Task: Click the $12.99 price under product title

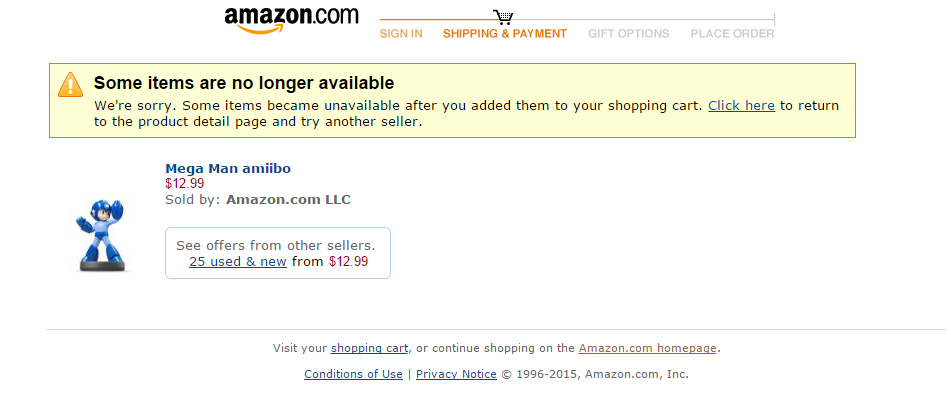Action: (x=184, y=183)
